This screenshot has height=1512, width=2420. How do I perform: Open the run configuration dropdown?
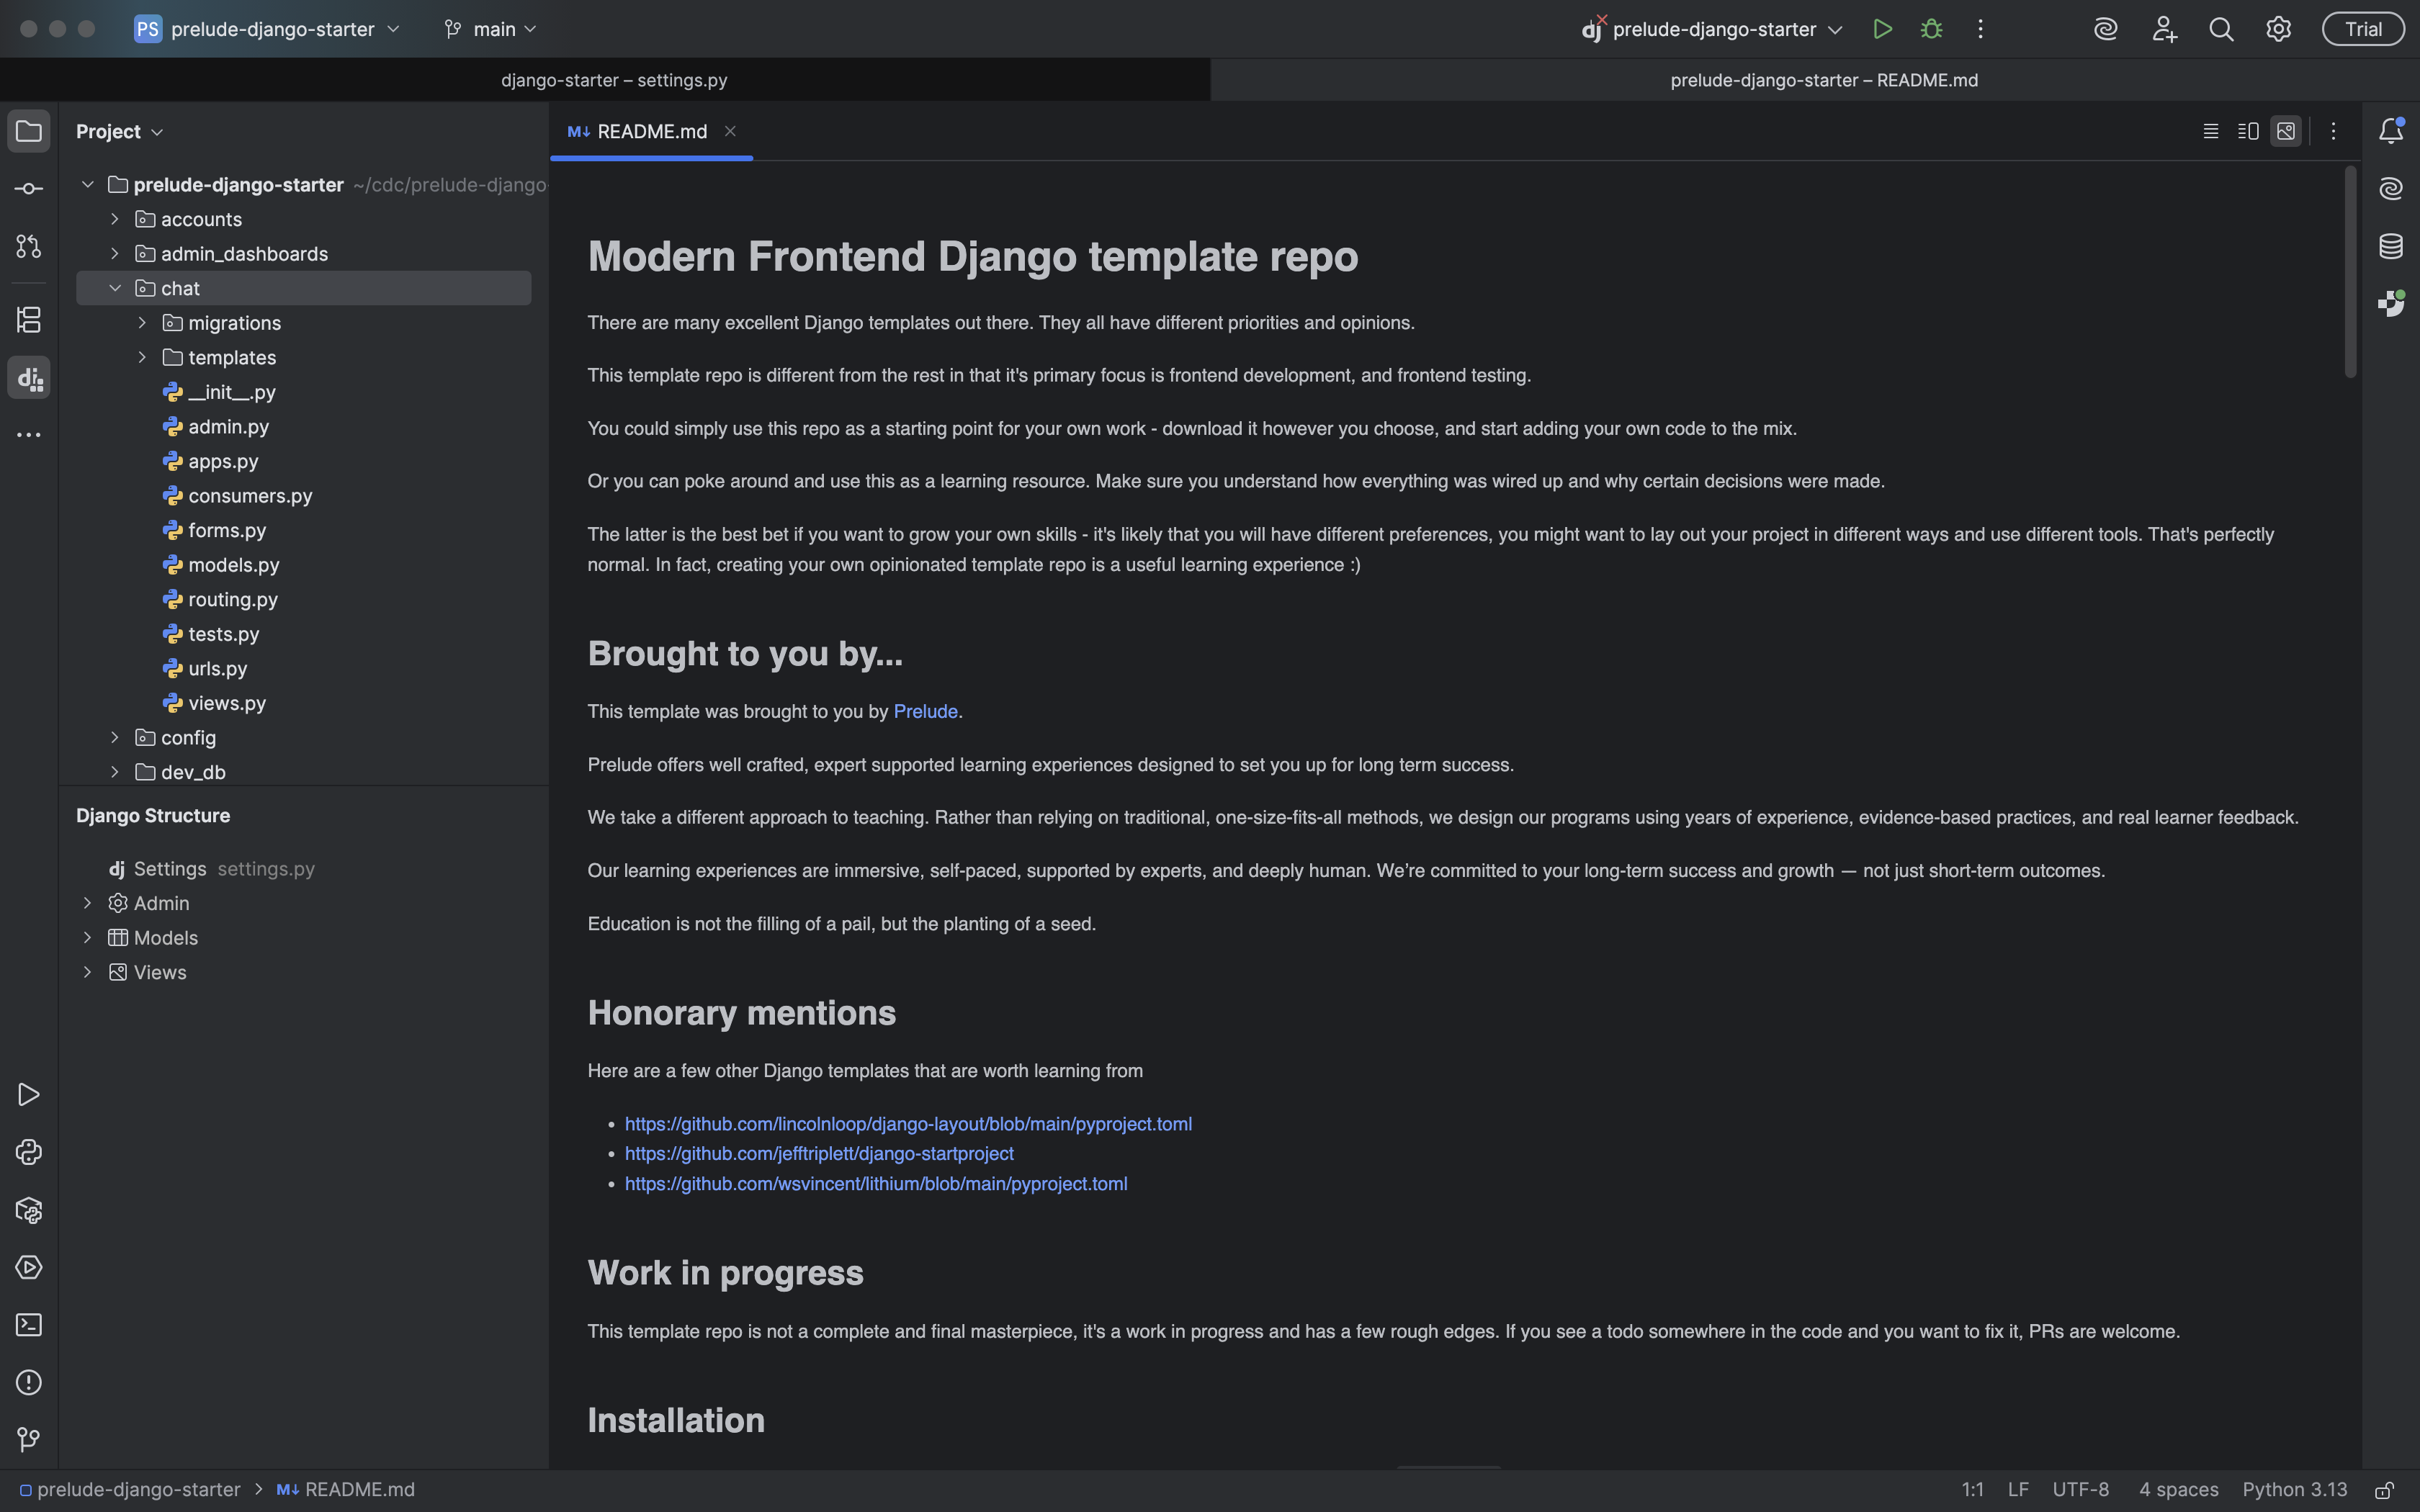(x=1712, y=29)
